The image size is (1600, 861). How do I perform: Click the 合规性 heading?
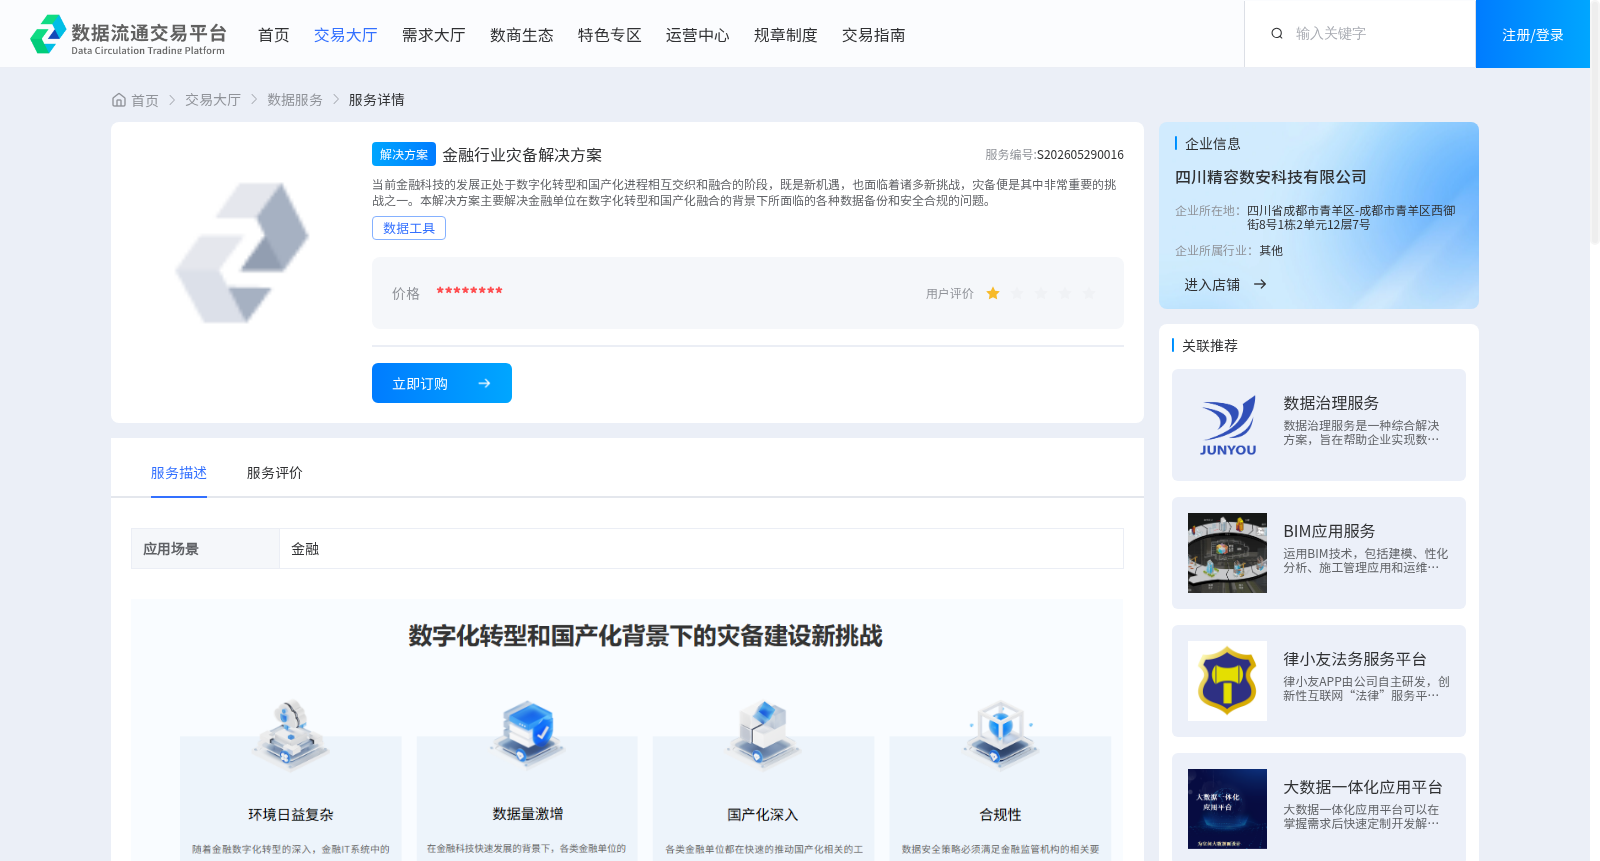(x=1000, y=815)
